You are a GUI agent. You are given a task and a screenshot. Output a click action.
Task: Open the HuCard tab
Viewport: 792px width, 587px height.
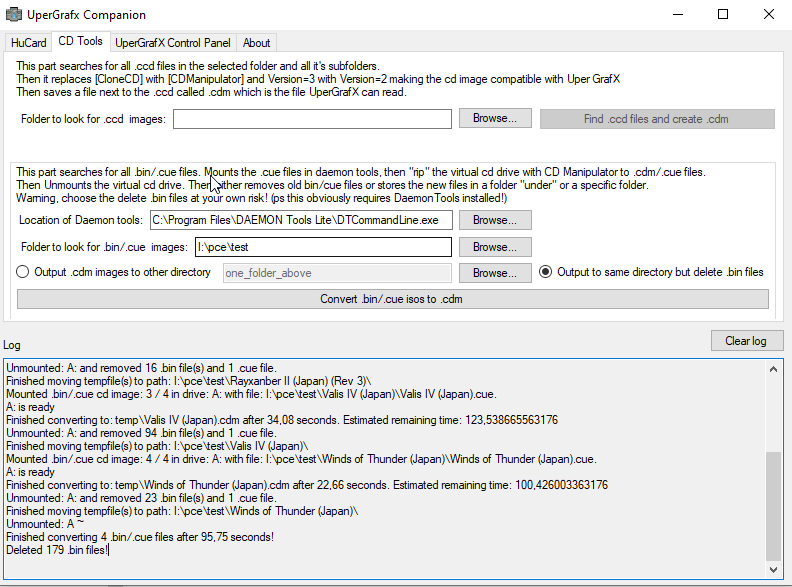(28, 43)
